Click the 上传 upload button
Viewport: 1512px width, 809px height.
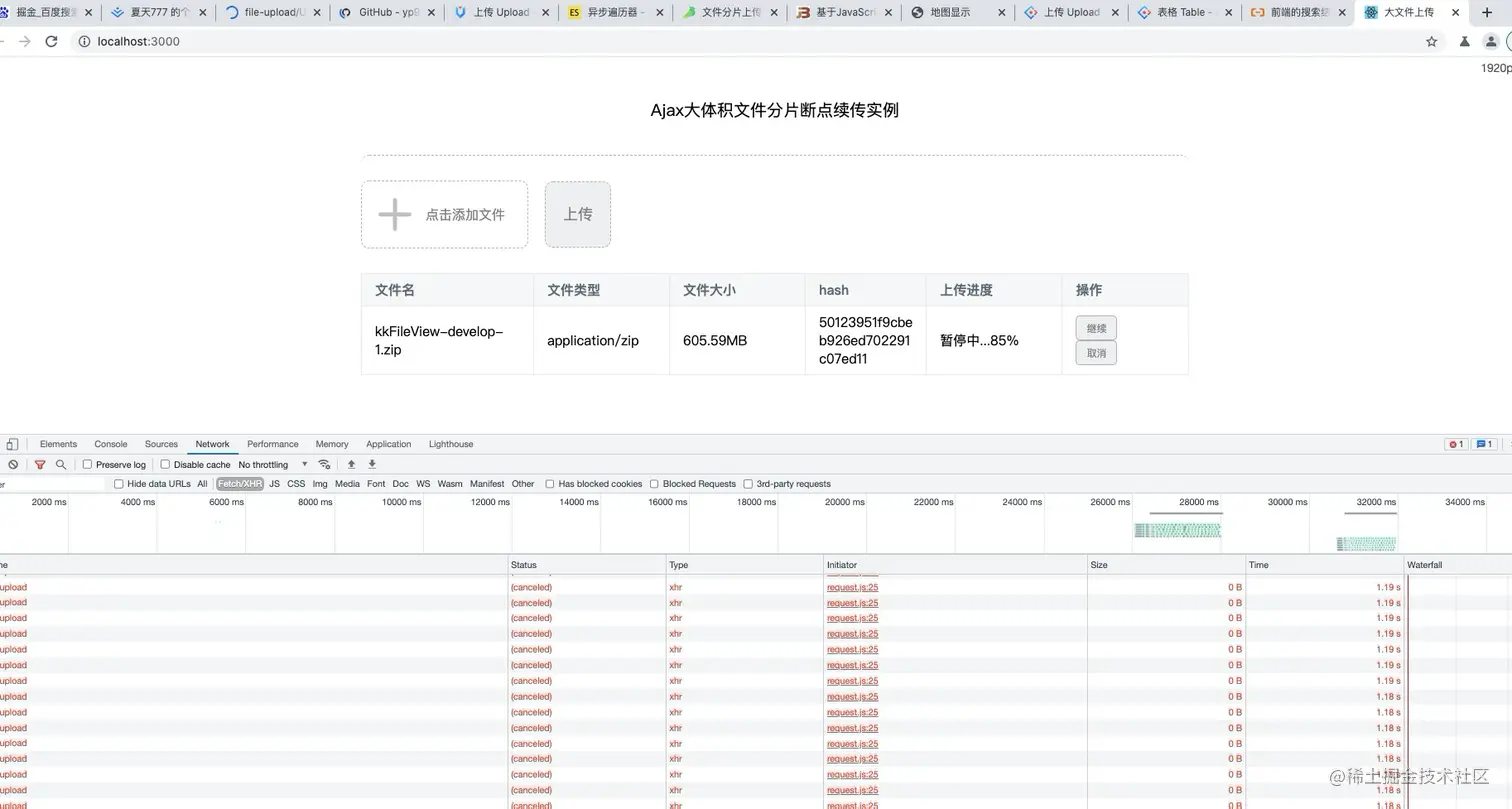click(x=578, y=214)
